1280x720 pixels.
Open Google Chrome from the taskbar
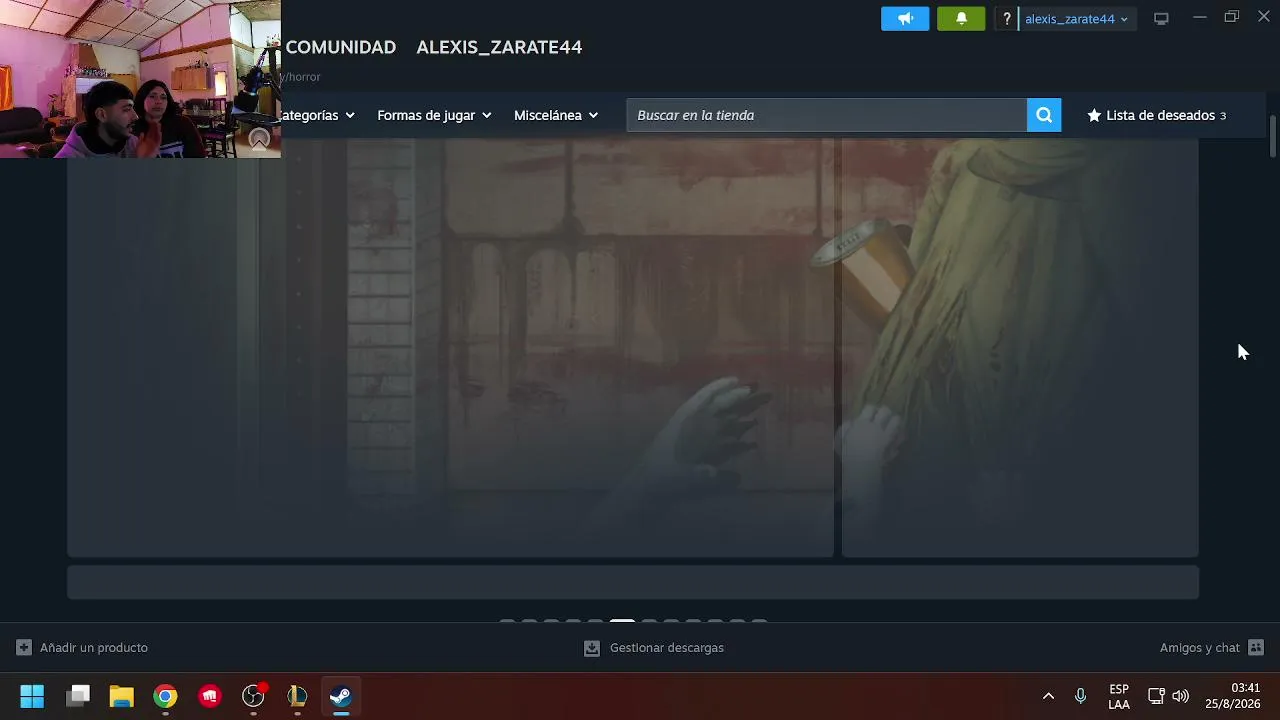[x=166, y=696]
